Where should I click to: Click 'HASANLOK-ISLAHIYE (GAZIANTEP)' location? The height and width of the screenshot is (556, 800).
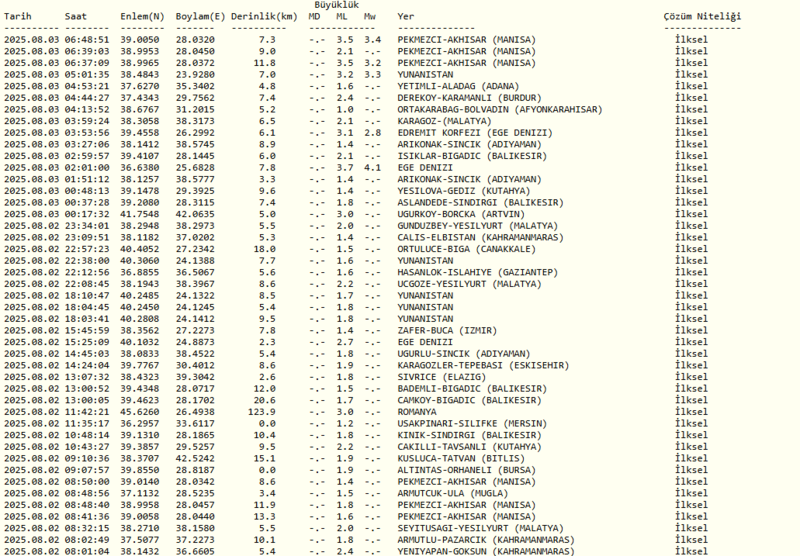[x=478, y=273]
